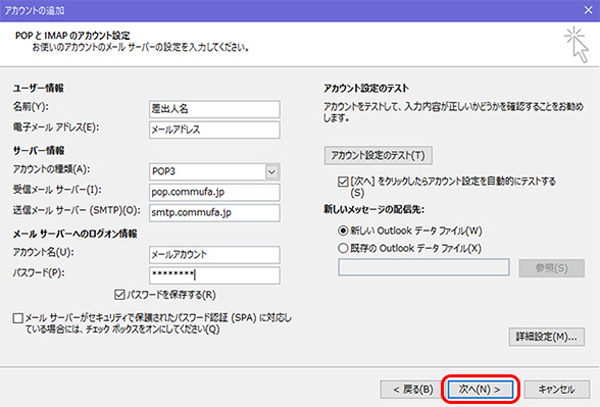Select the 受信メール サーバー field

pyautogui.click(x=211, y=190)
